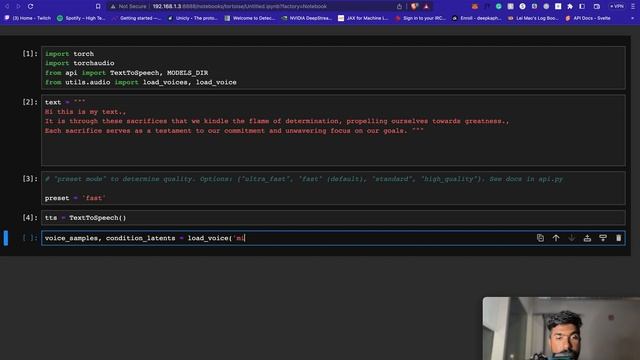Focus the text string cell labeled [2]
The image size is (640, 360).
point(333,131)
